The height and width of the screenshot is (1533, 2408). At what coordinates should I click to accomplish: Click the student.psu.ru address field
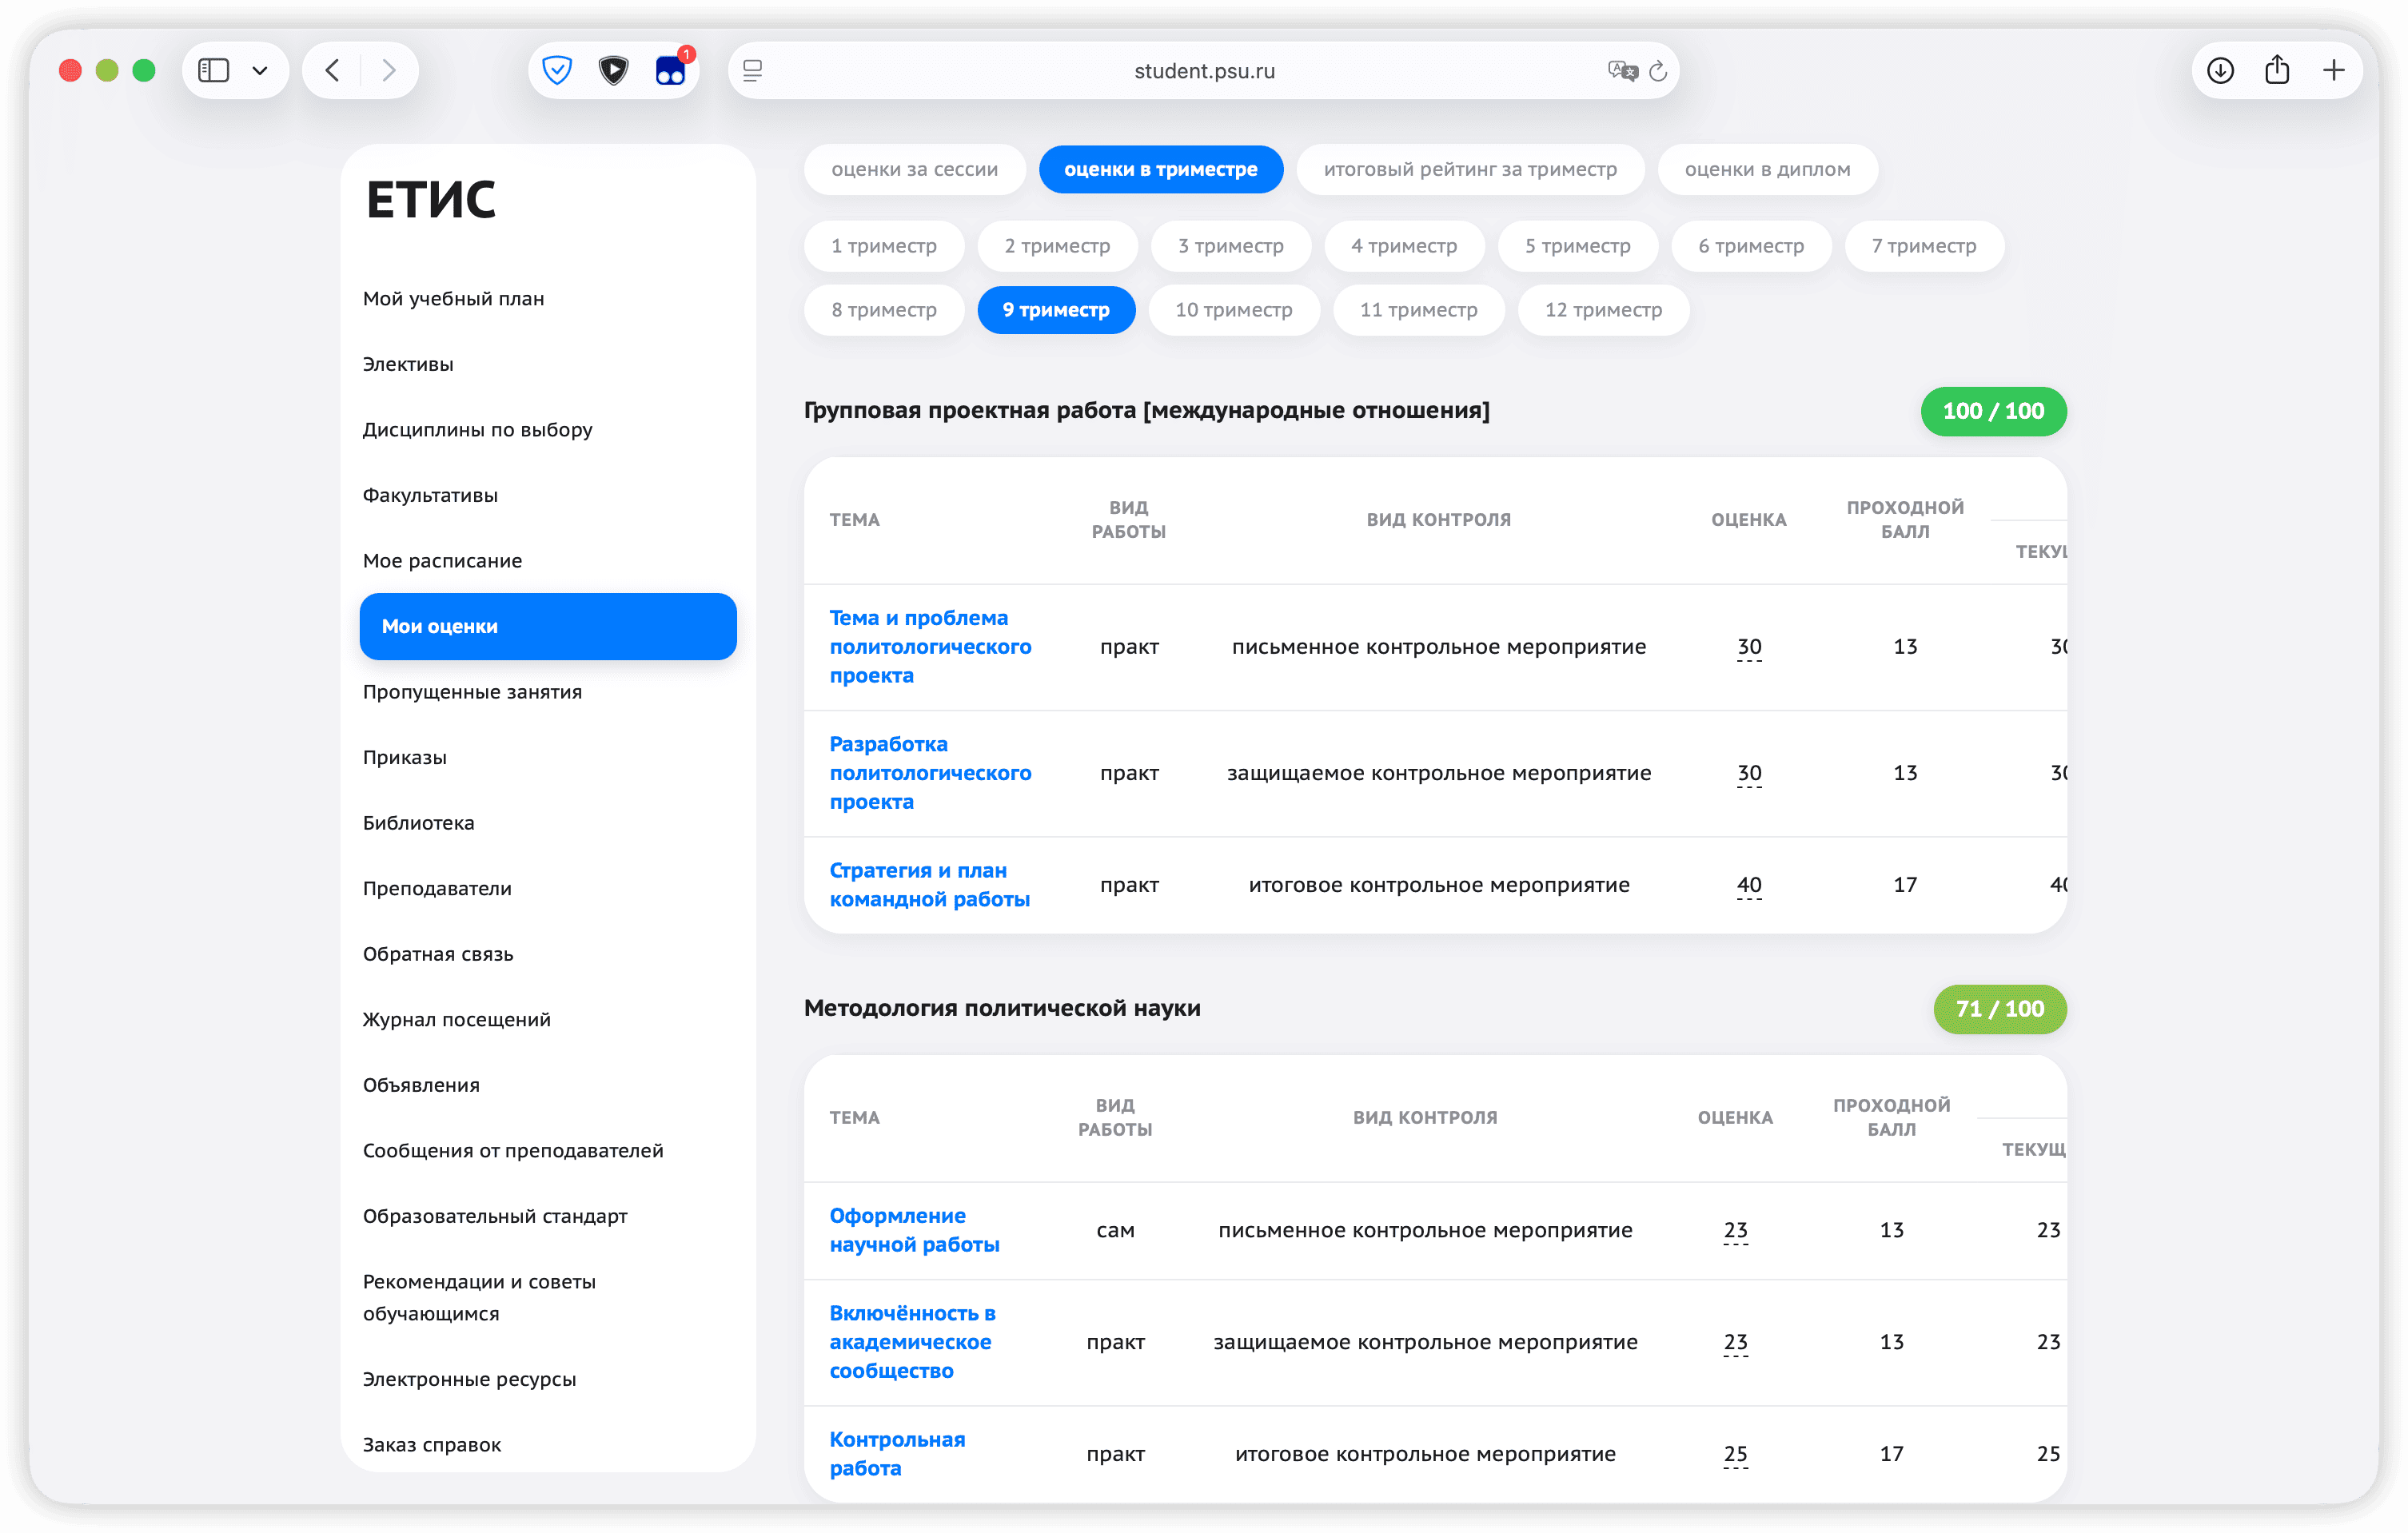click(x=1203, y=71)
